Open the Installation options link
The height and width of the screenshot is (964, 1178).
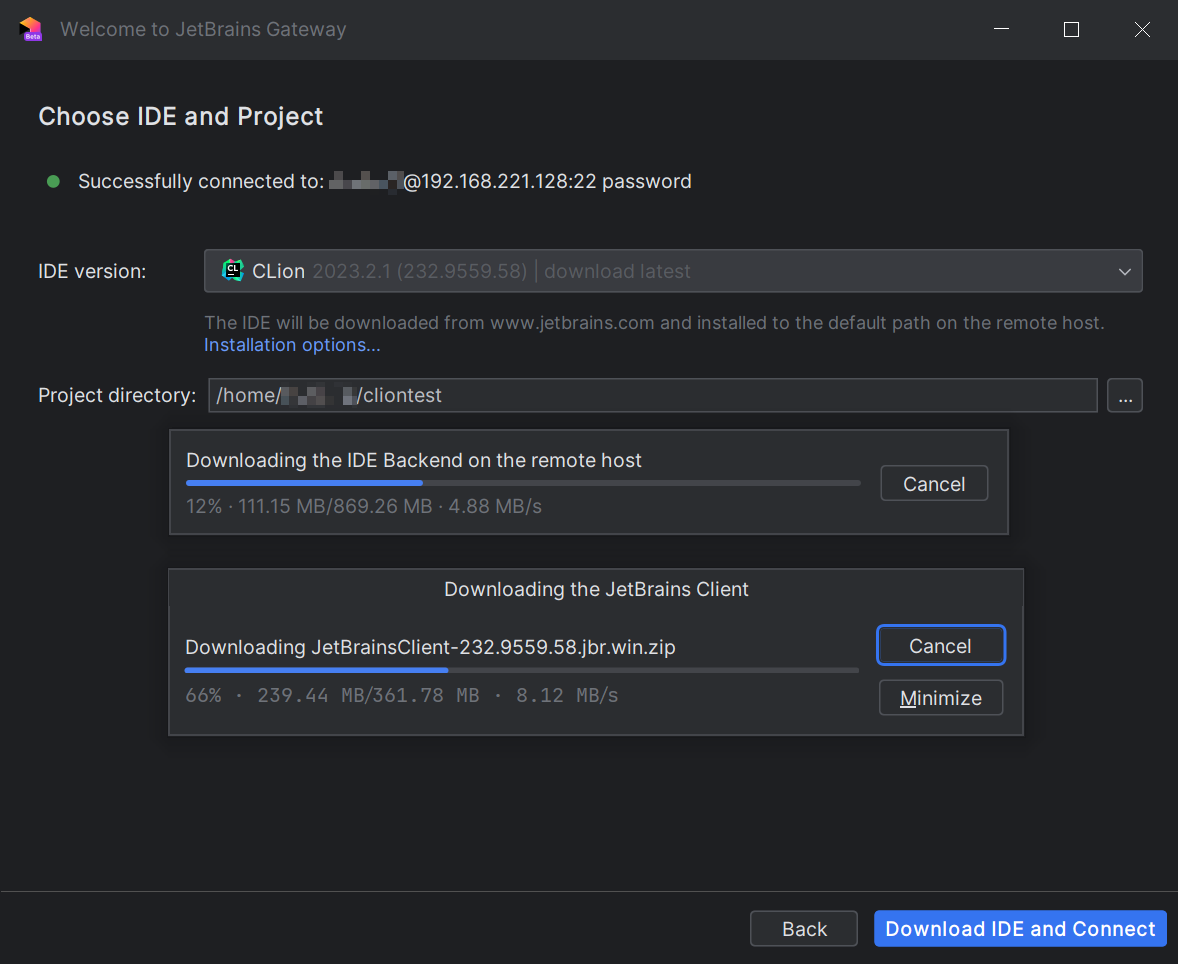point(292,345)
